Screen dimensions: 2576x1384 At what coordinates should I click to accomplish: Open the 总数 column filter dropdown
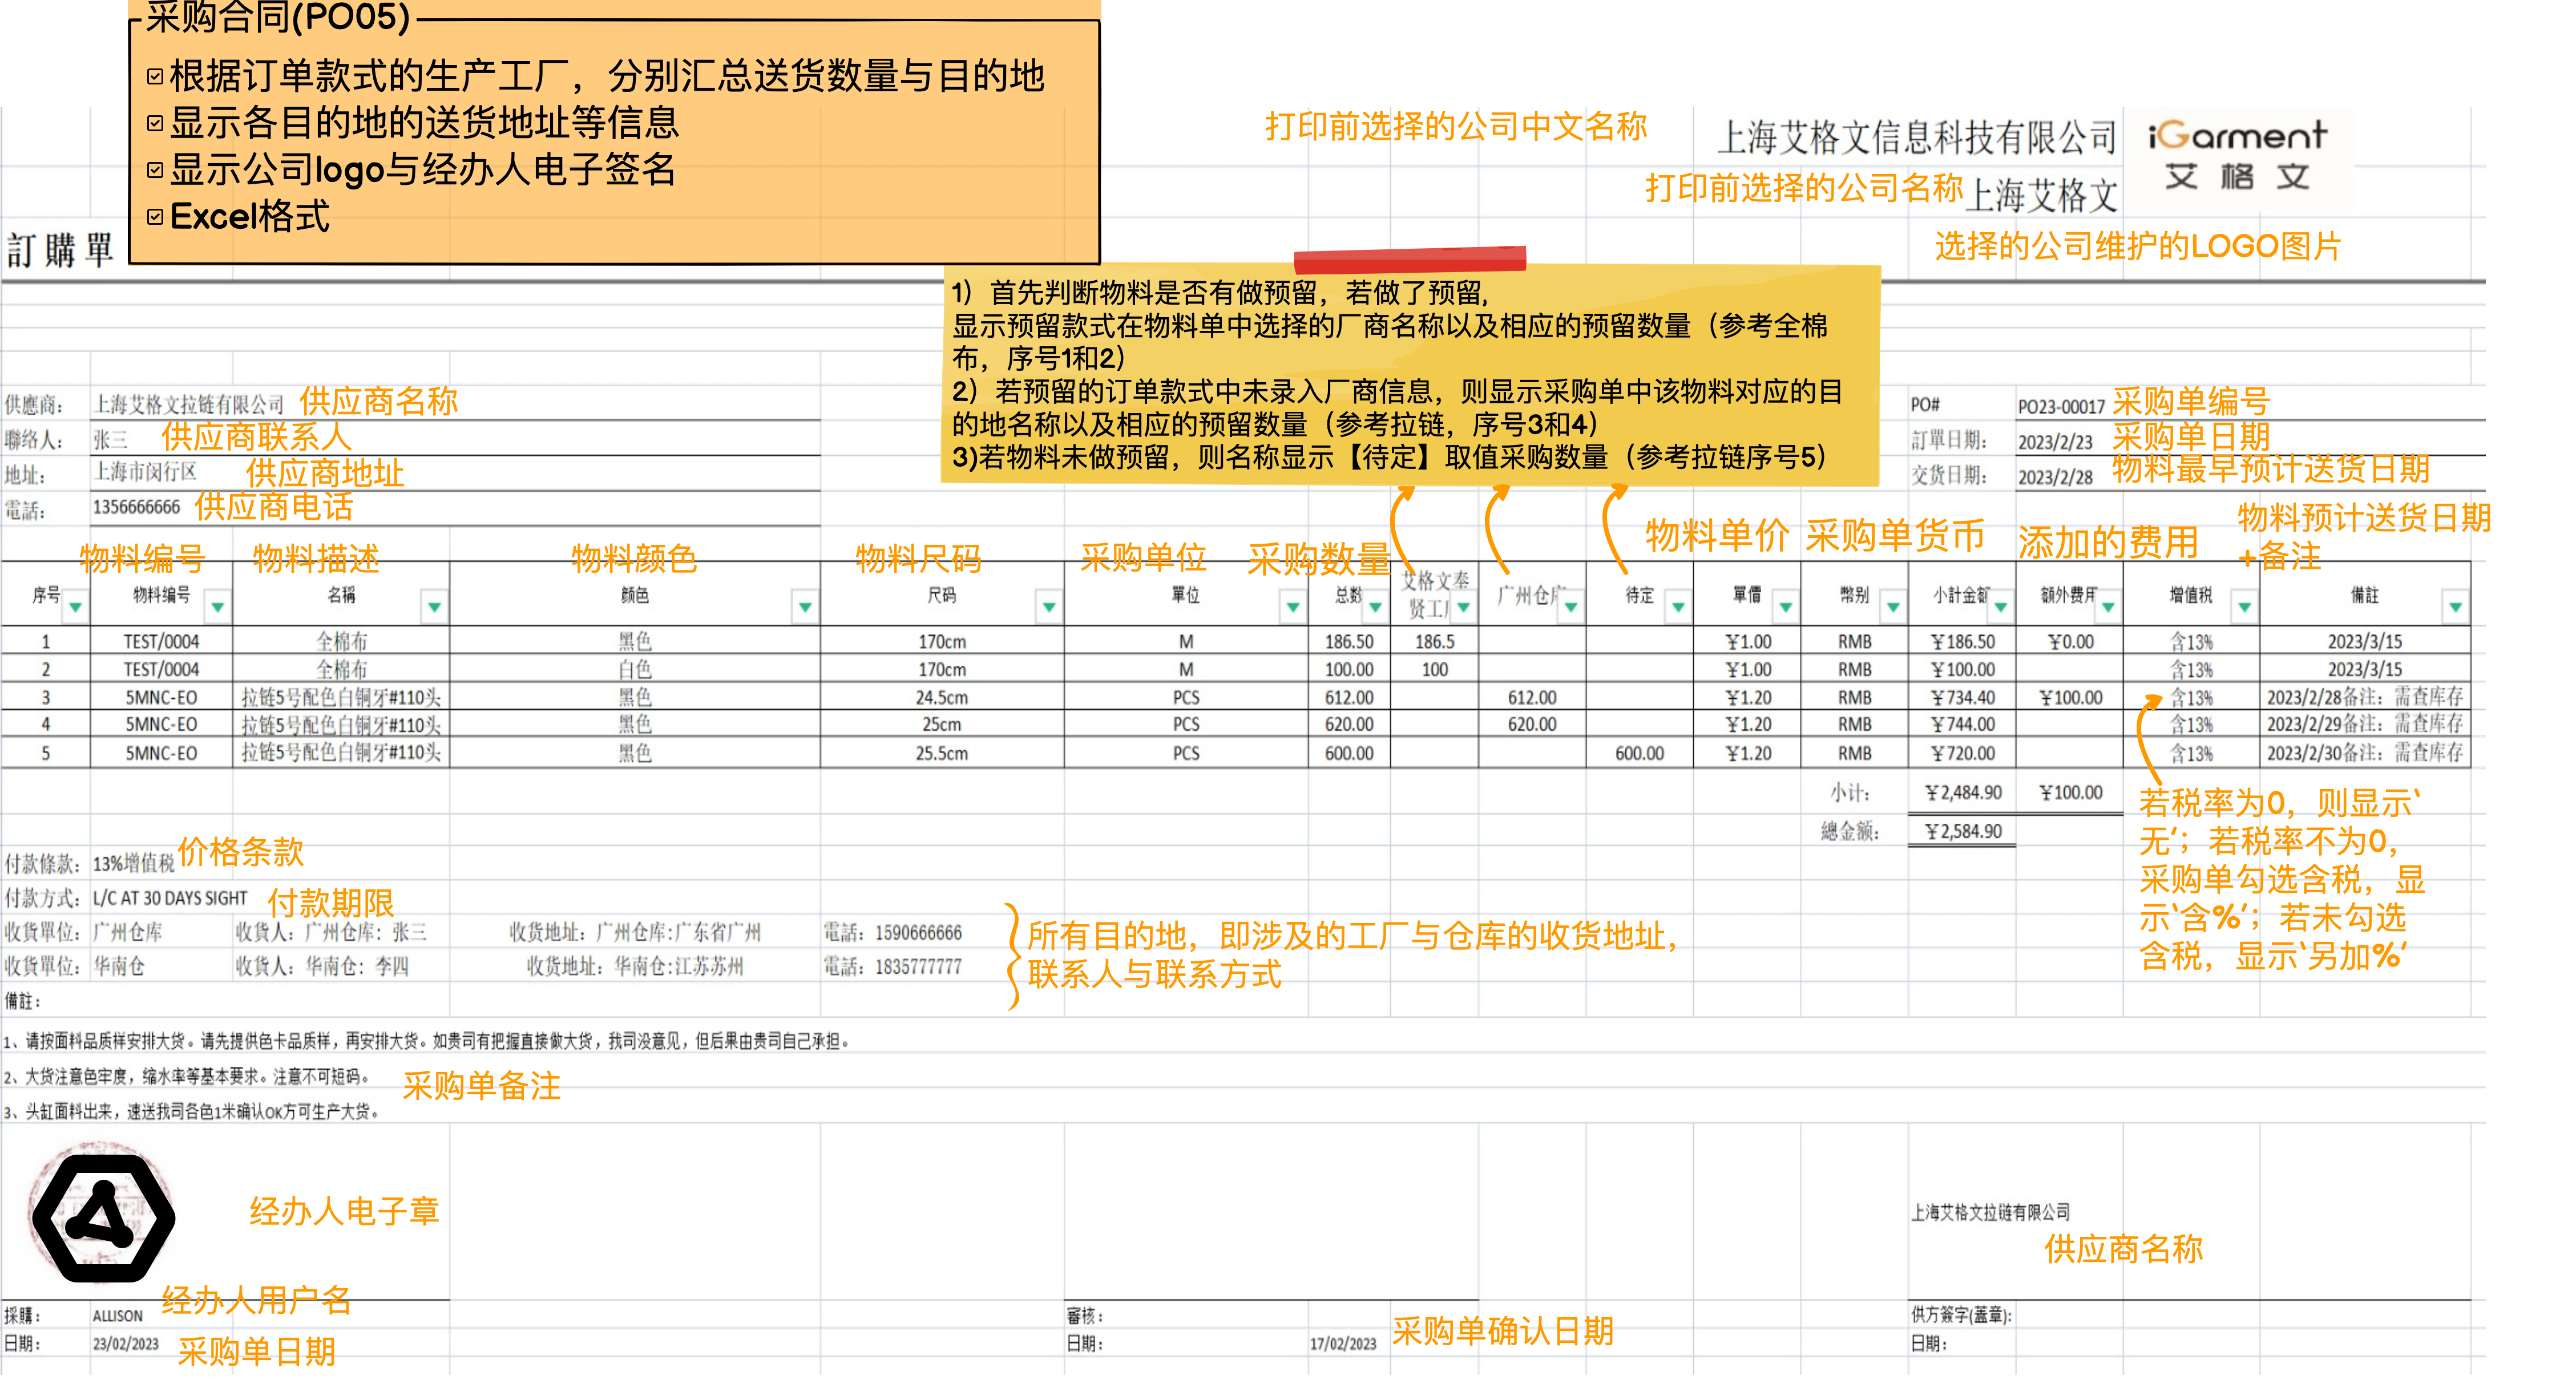tap(1376, 607)
